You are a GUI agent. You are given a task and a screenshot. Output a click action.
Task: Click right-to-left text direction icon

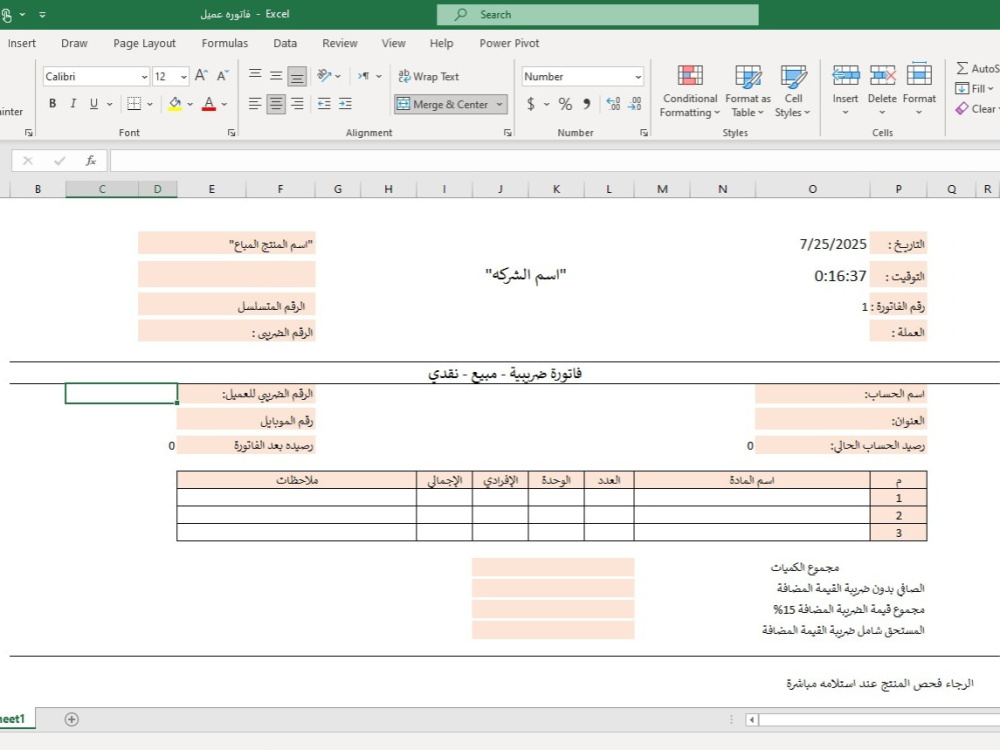pyautogui.click(x=364, y=76)
